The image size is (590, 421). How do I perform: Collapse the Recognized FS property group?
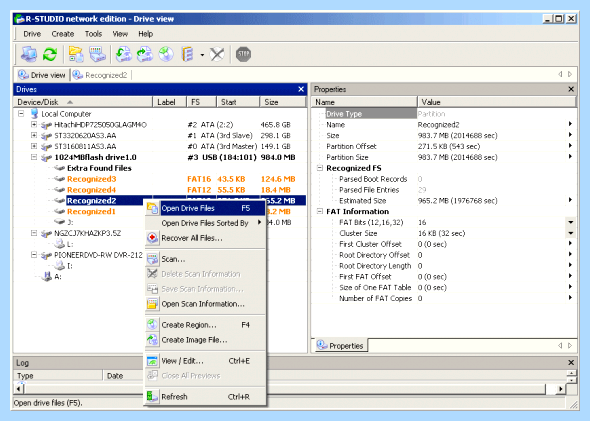[320, 168]
